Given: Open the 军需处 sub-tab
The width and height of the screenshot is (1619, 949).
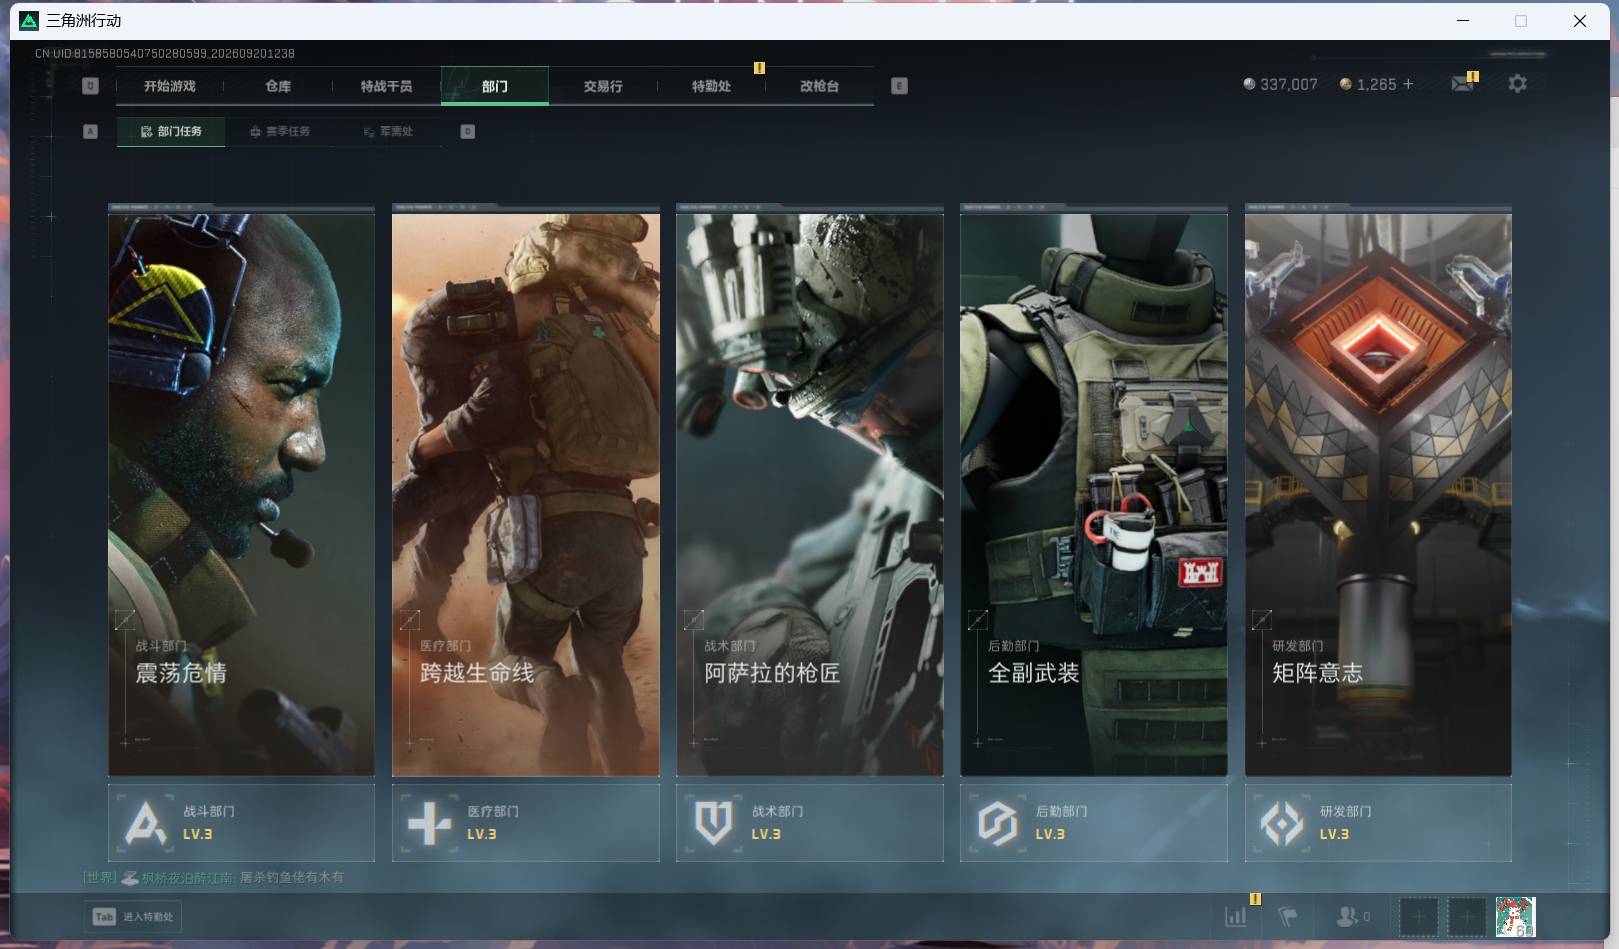Looking at the screenshot, I should 388,131.
